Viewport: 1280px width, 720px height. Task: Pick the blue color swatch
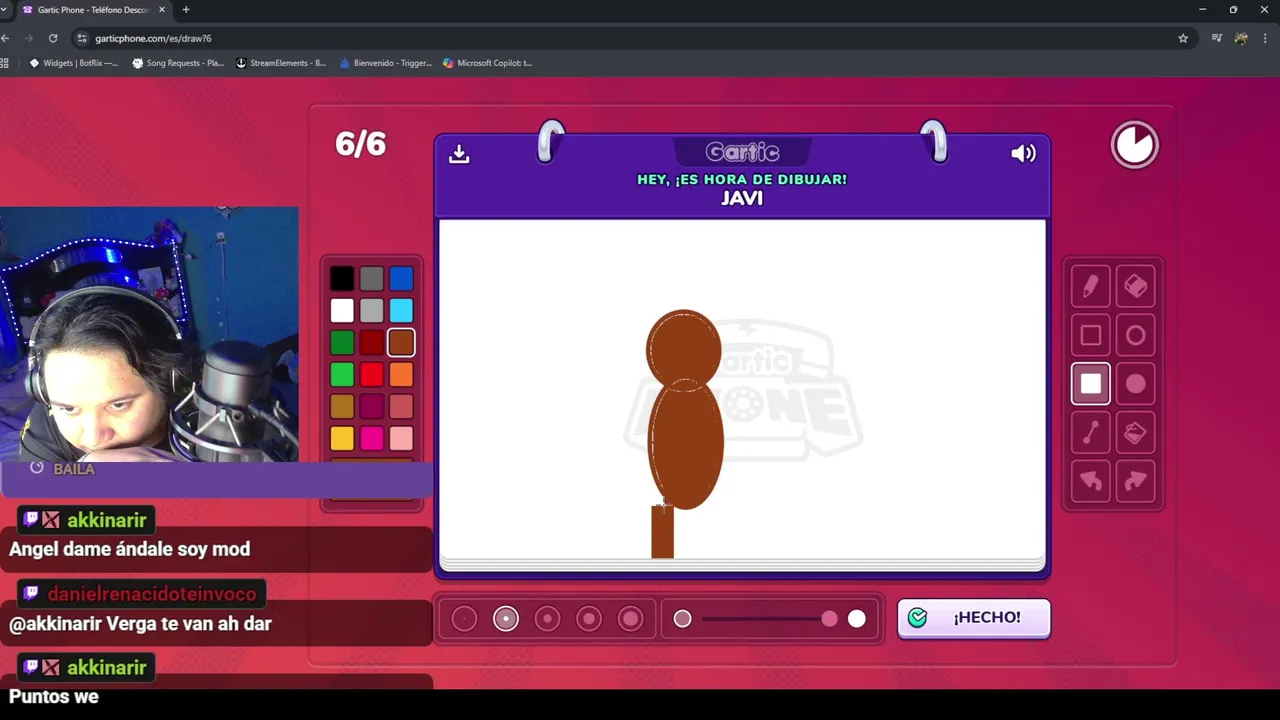pyautogui.click(x=401, y=279)
